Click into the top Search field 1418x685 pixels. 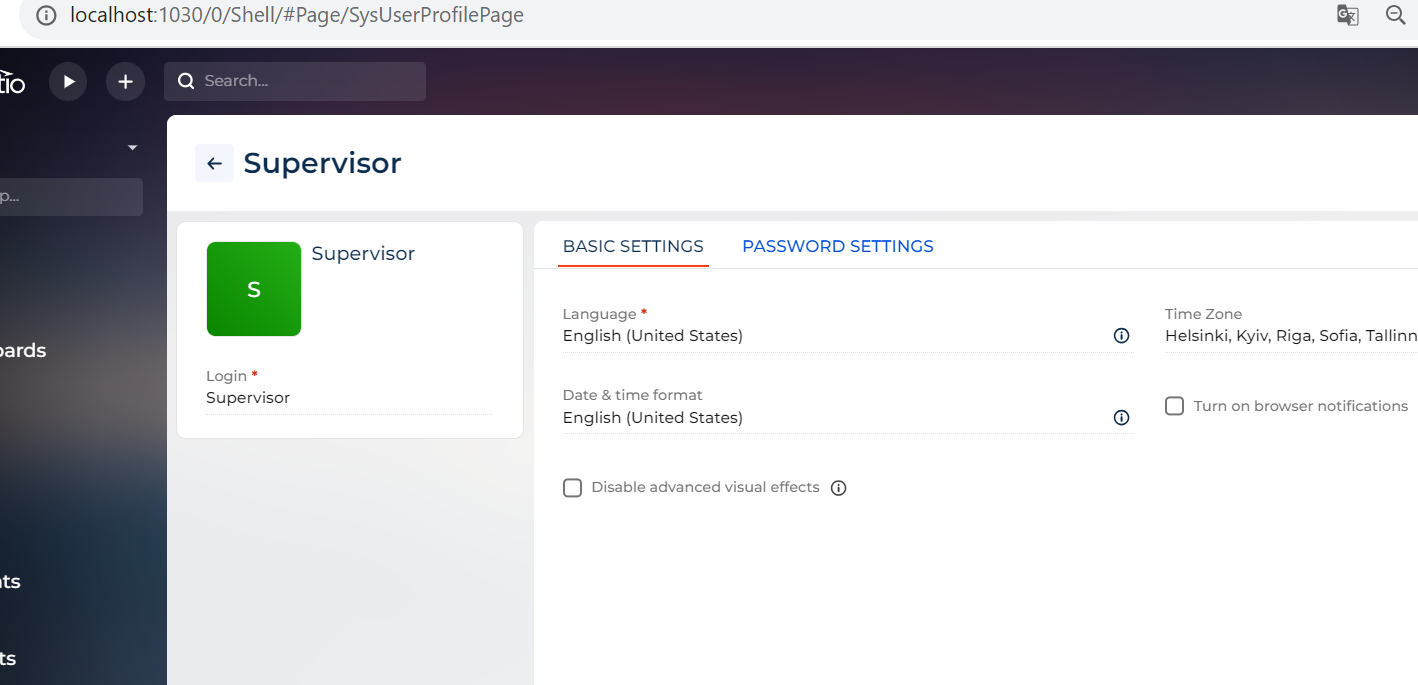click(295, 81)
